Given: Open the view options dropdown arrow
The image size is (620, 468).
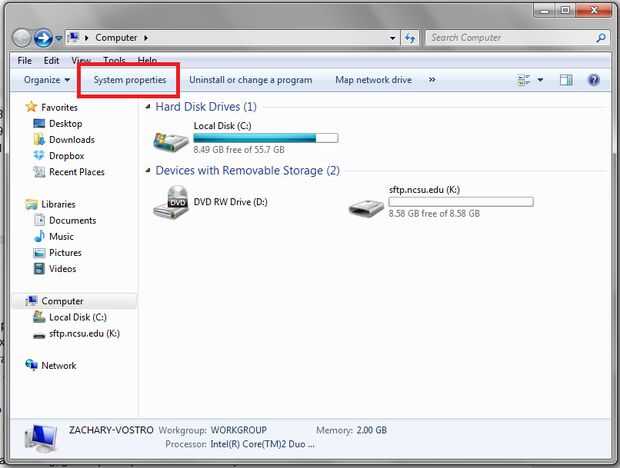Looking at the screenshot, I should (x=540, y=80).
